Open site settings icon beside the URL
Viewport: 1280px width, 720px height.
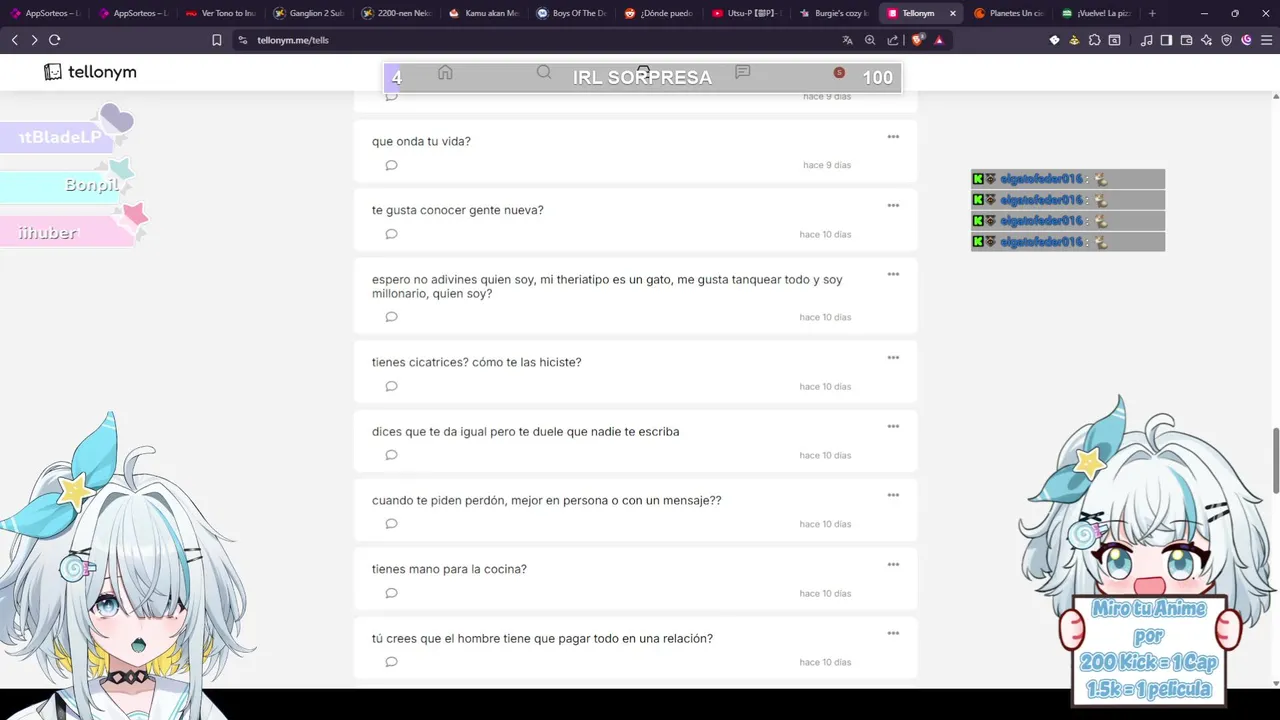(x=242, y=40)
